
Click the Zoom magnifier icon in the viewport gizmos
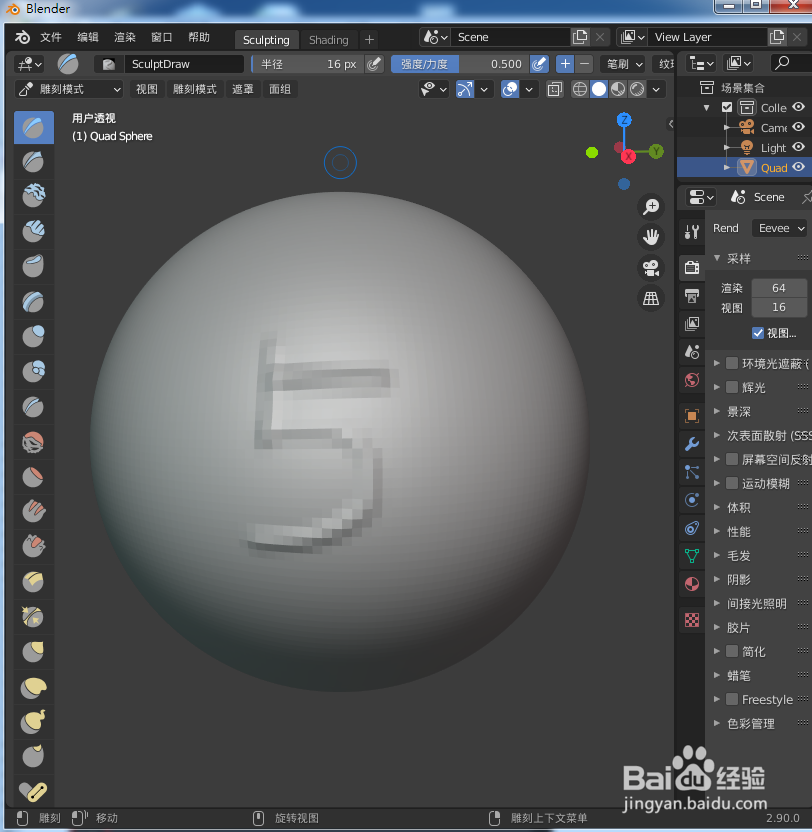click(651, 206)
